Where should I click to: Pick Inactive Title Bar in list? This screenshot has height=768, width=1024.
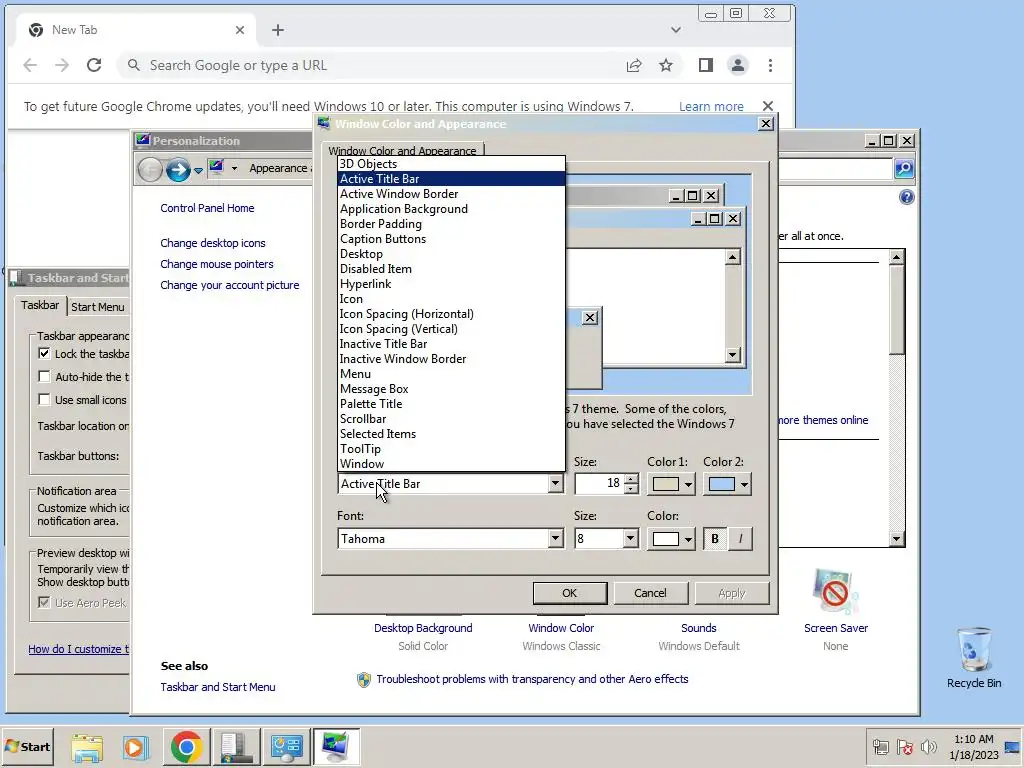click(451, 344)
